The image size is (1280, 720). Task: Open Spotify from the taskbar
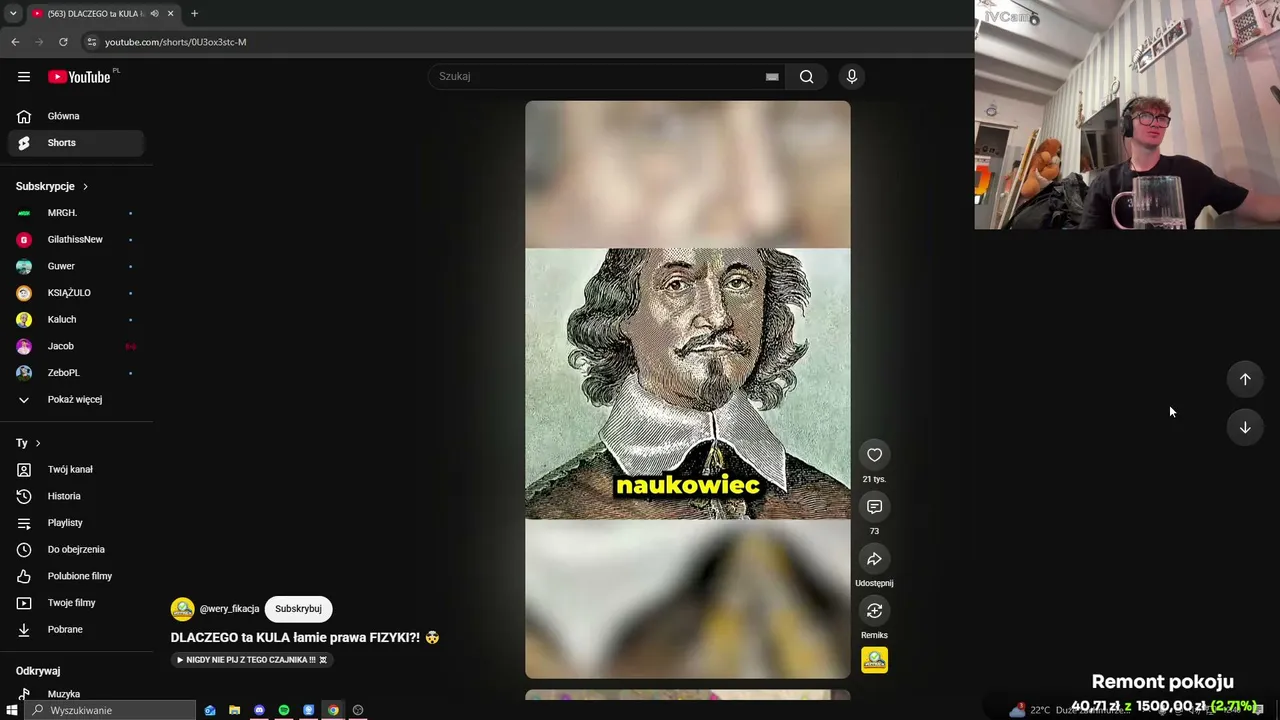pos(284,710)
